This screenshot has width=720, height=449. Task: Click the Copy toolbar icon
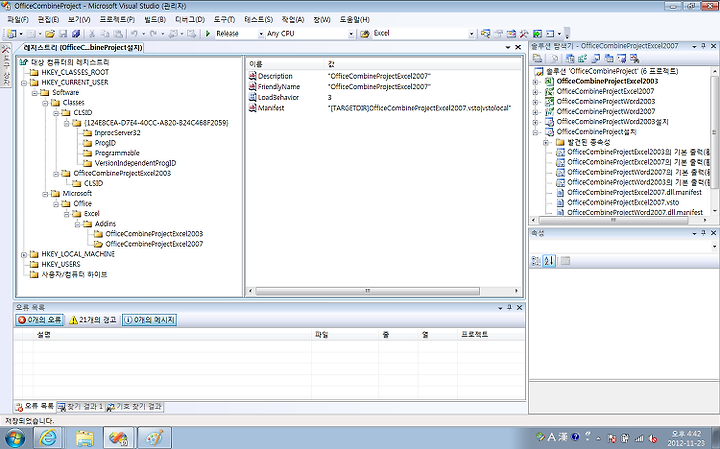[105, 34]
